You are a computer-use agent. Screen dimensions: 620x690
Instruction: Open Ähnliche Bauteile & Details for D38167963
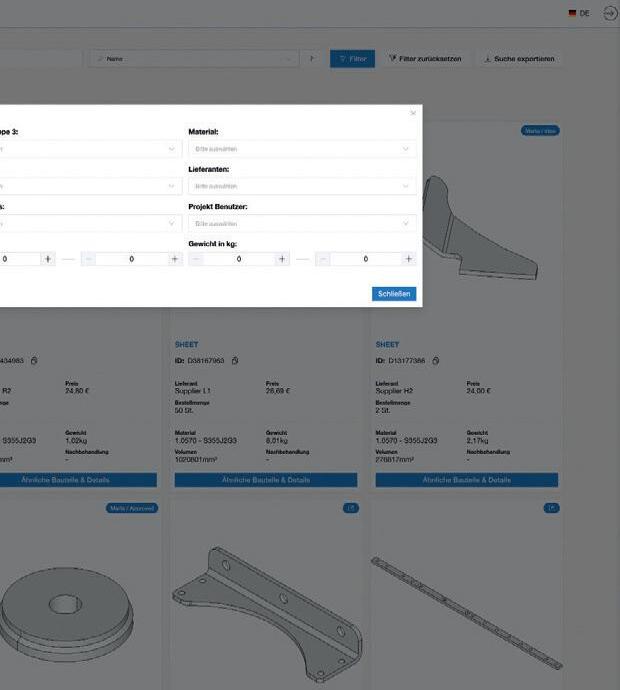coord(266,480)
